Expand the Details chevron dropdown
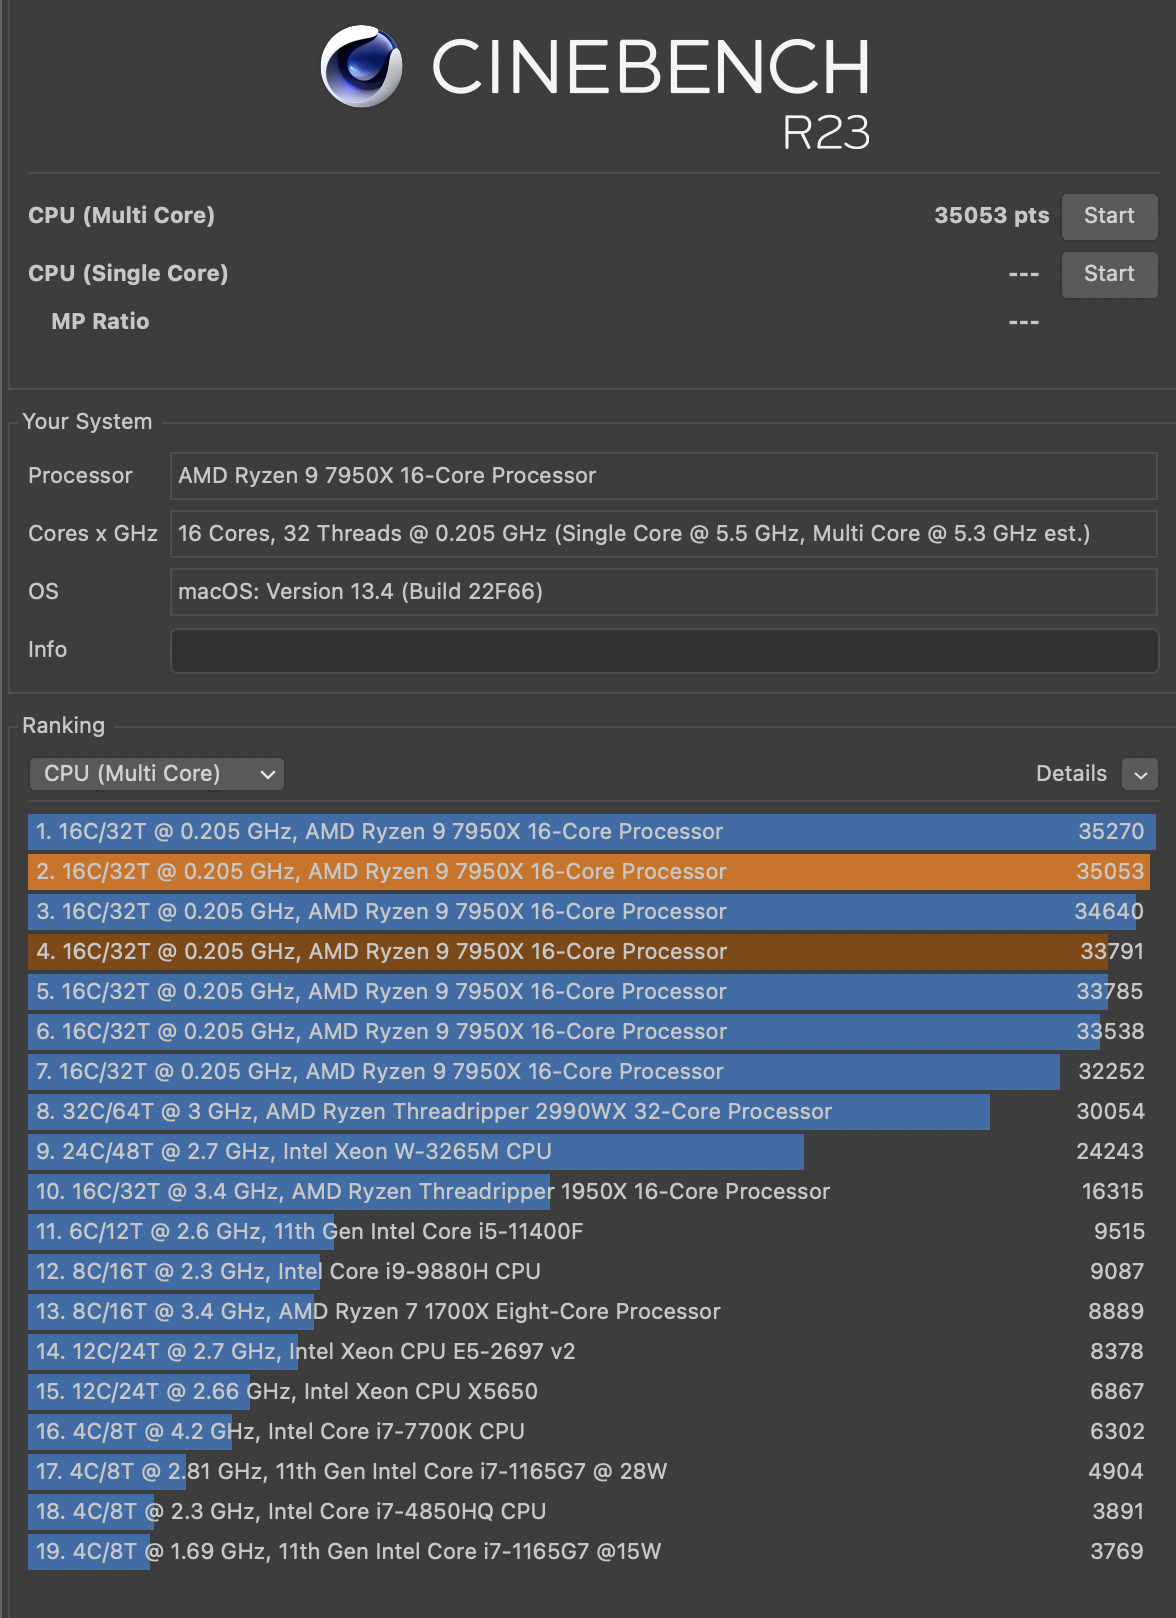Viewport: 1176px width, 1618px height. click(1140, 774)
